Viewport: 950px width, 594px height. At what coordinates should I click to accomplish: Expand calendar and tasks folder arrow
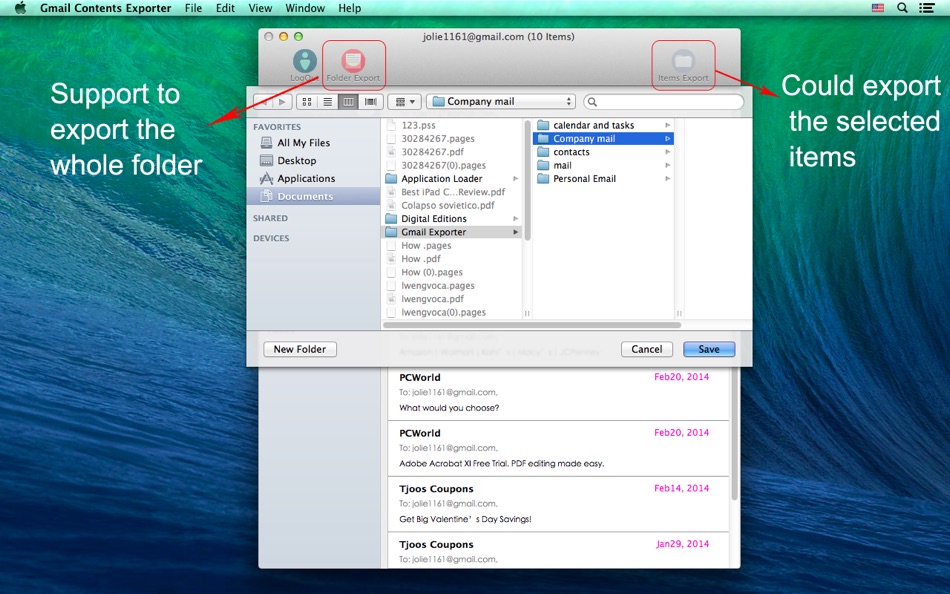[x=668, y=125]
